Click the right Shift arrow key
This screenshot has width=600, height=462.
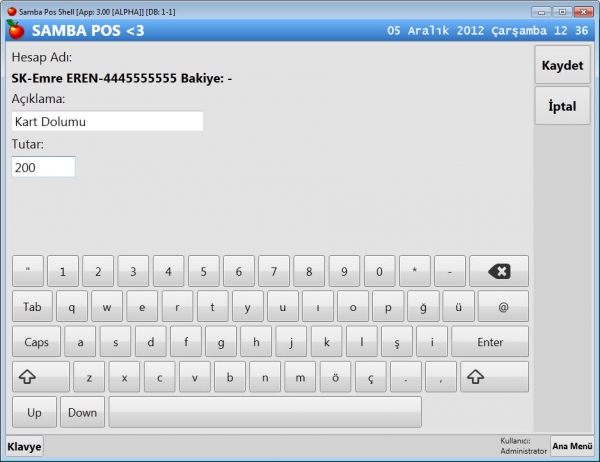(x=494, y=377)
